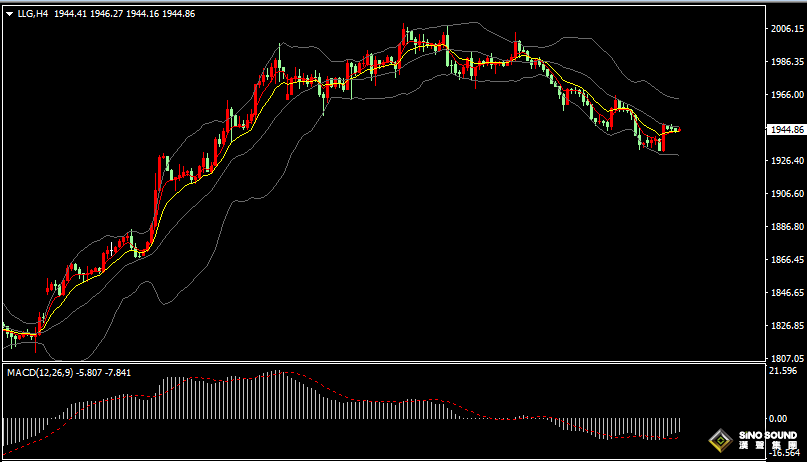Click the 2006.15 price axis label
This screenshot has width=807, height=462.
pos(786,29)
